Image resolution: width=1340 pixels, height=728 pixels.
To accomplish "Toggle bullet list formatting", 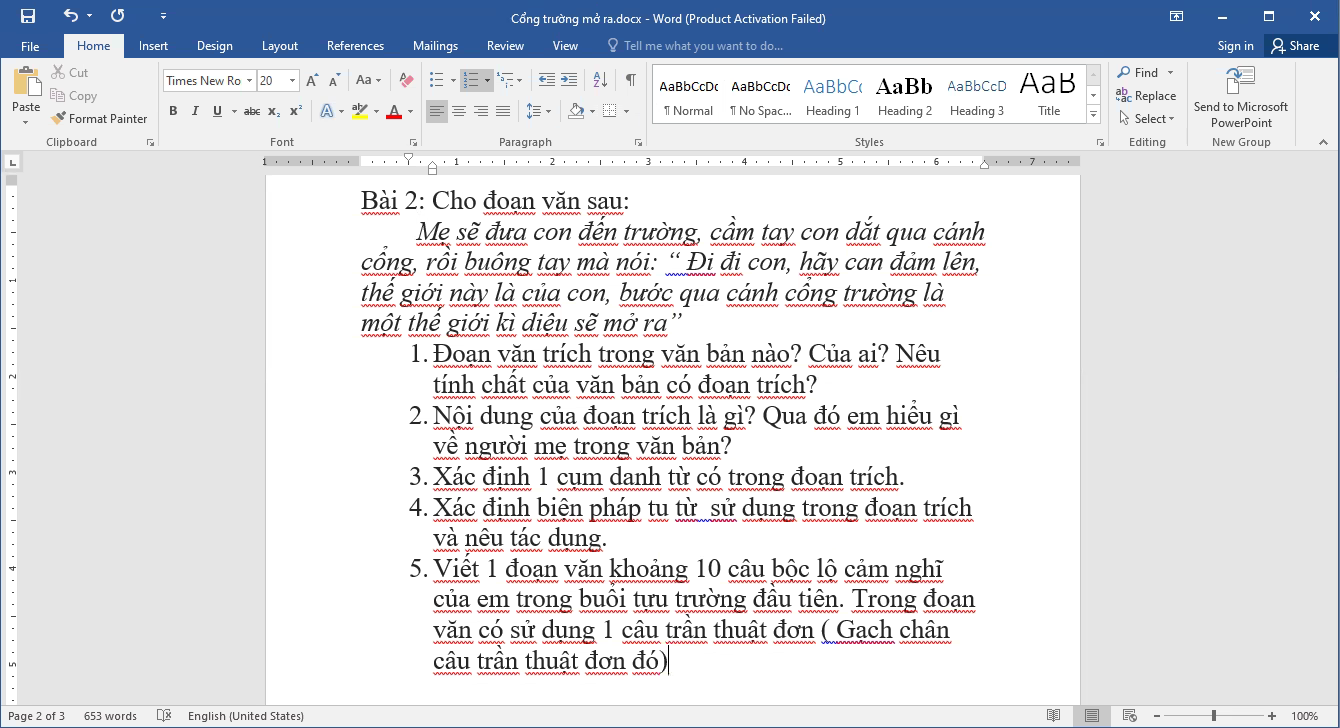I will coord(436,80).
